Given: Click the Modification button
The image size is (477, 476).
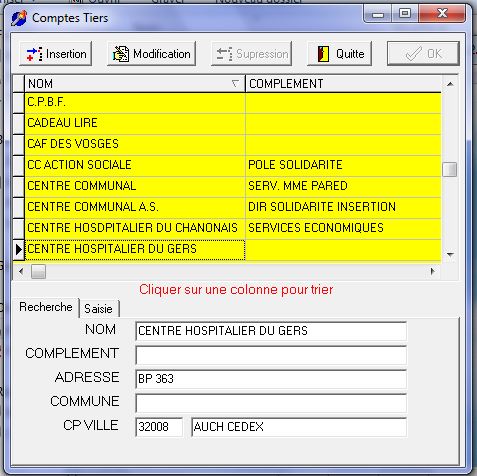Looking at the screenshot, I should (152, 54).
